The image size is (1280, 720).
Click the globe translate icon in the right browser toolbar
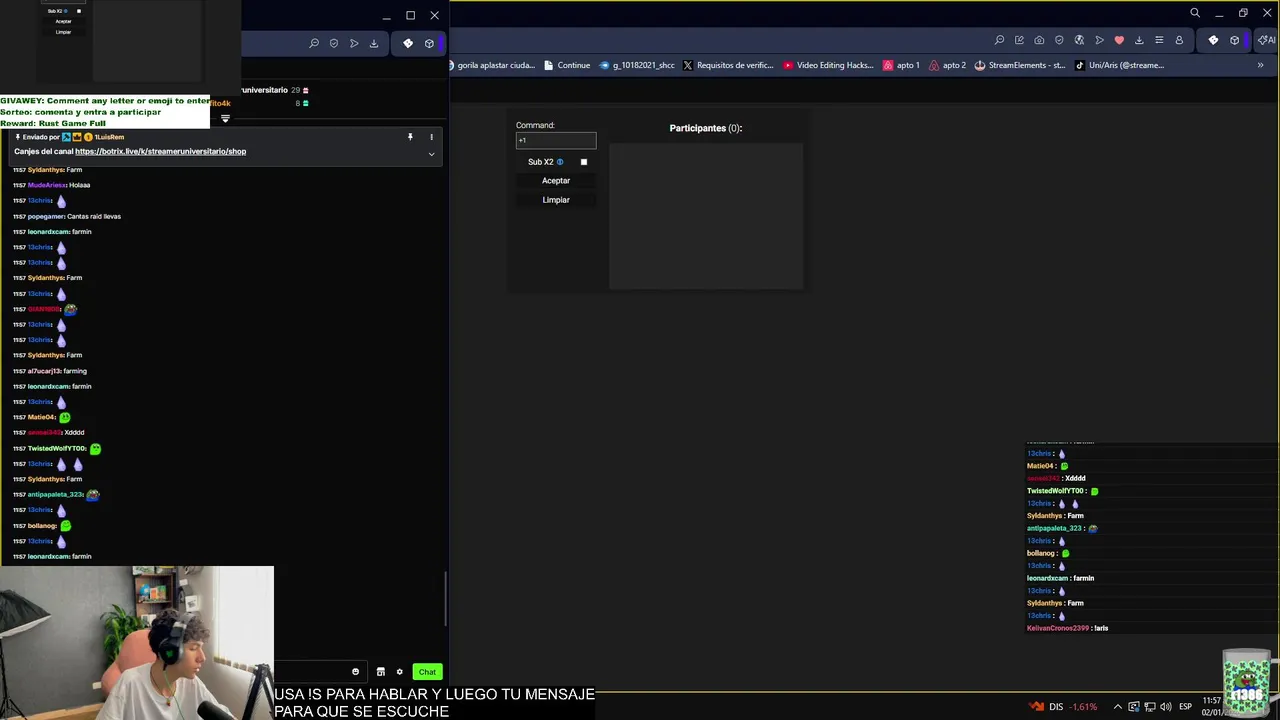1079,40
